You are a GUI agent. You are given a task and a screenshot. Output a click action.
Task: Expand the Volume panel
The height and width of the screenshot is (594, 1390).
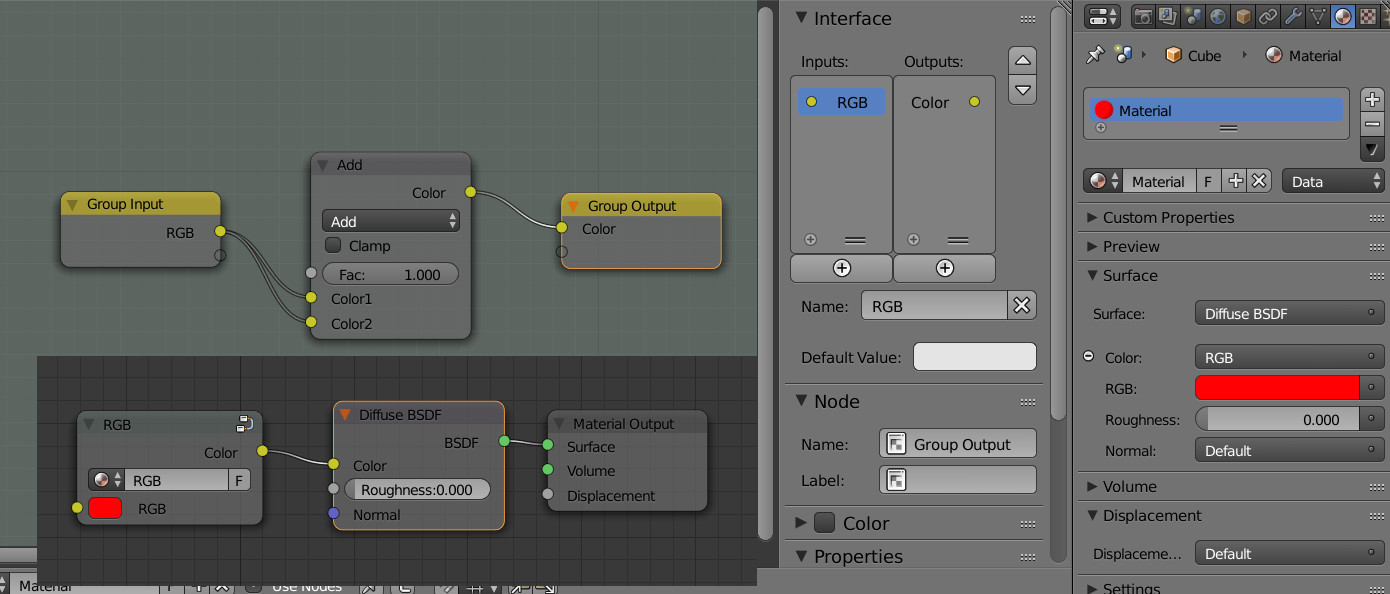coord(1092,486)
